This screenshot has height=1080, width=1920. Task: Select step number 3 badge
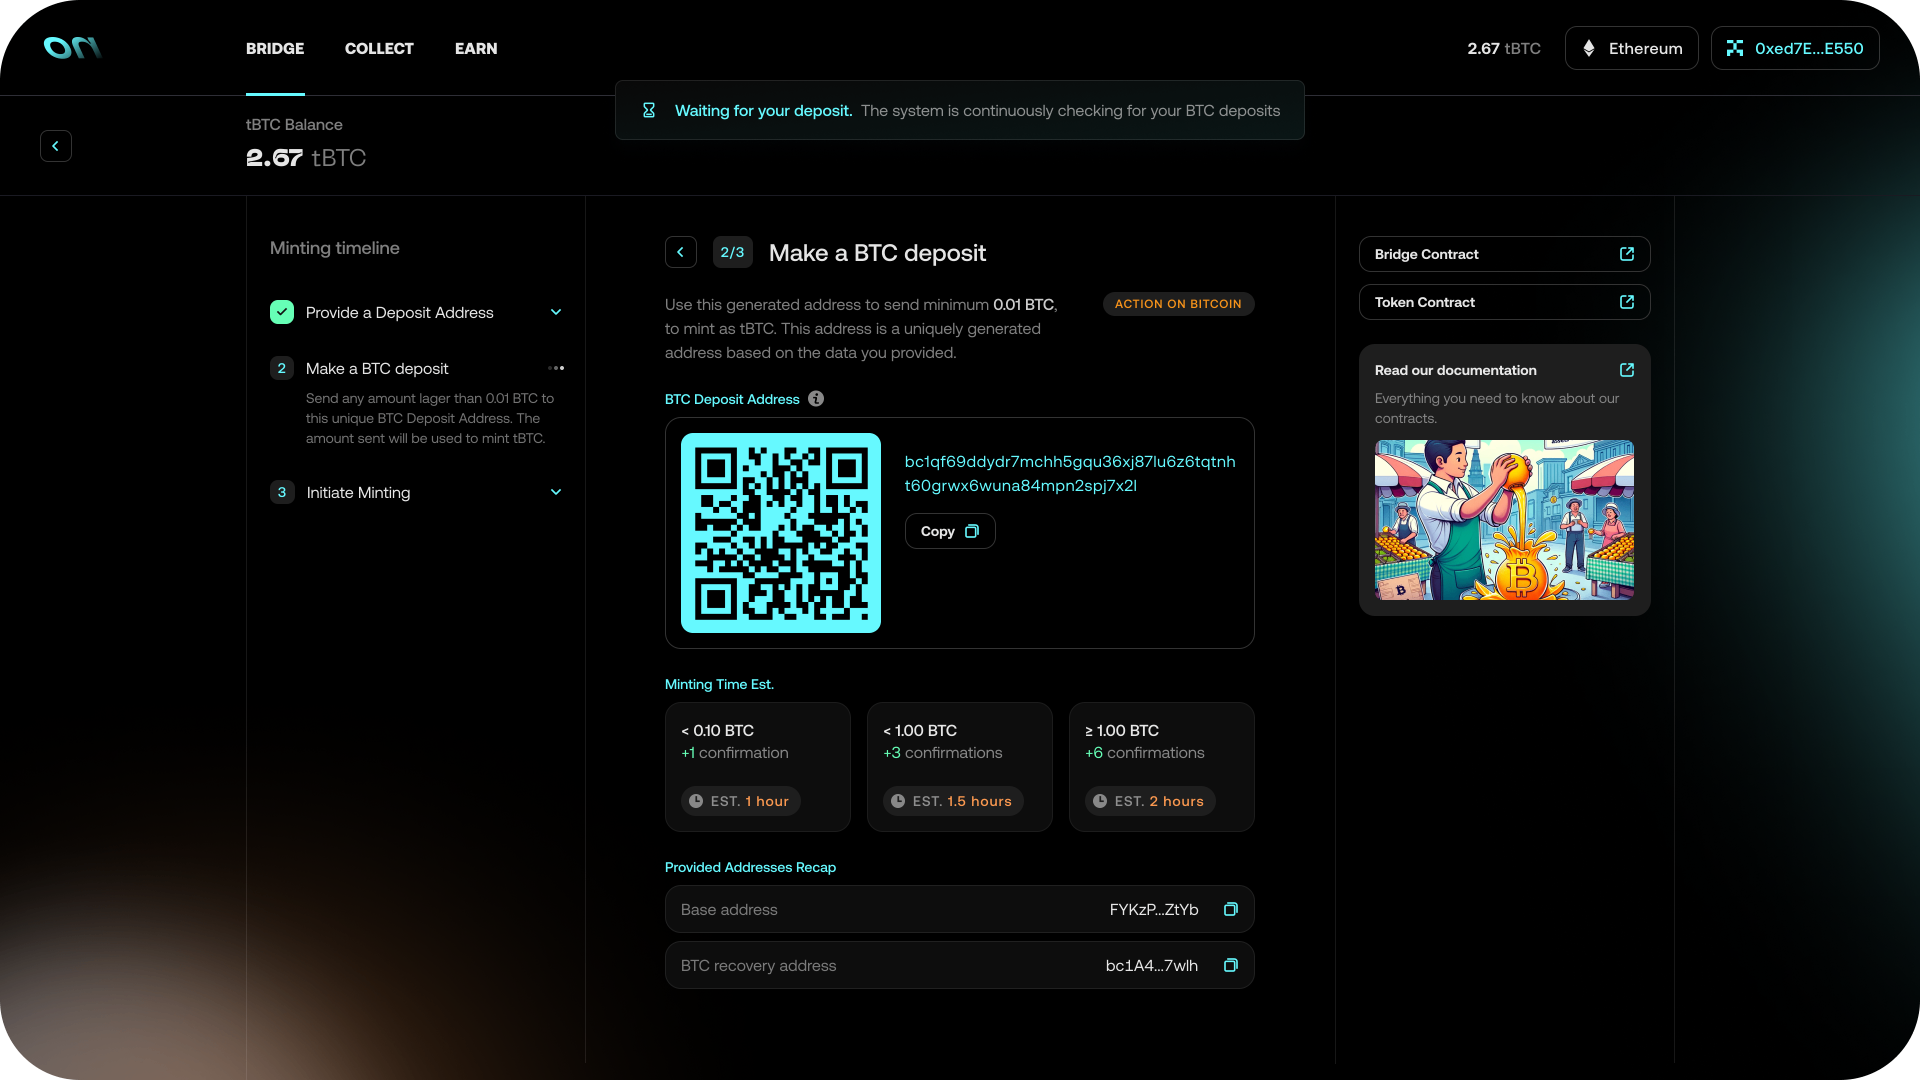(282, 492)
